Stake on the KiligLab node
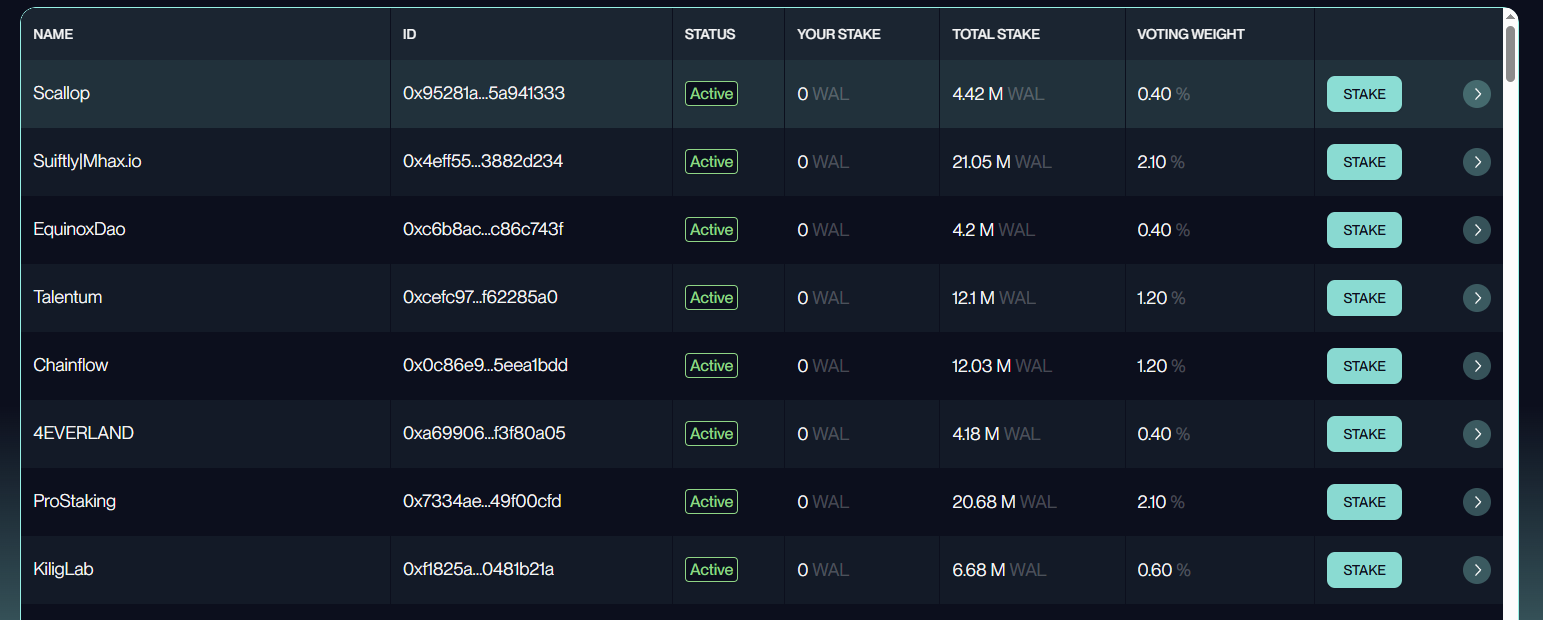 coord(1364,570)
